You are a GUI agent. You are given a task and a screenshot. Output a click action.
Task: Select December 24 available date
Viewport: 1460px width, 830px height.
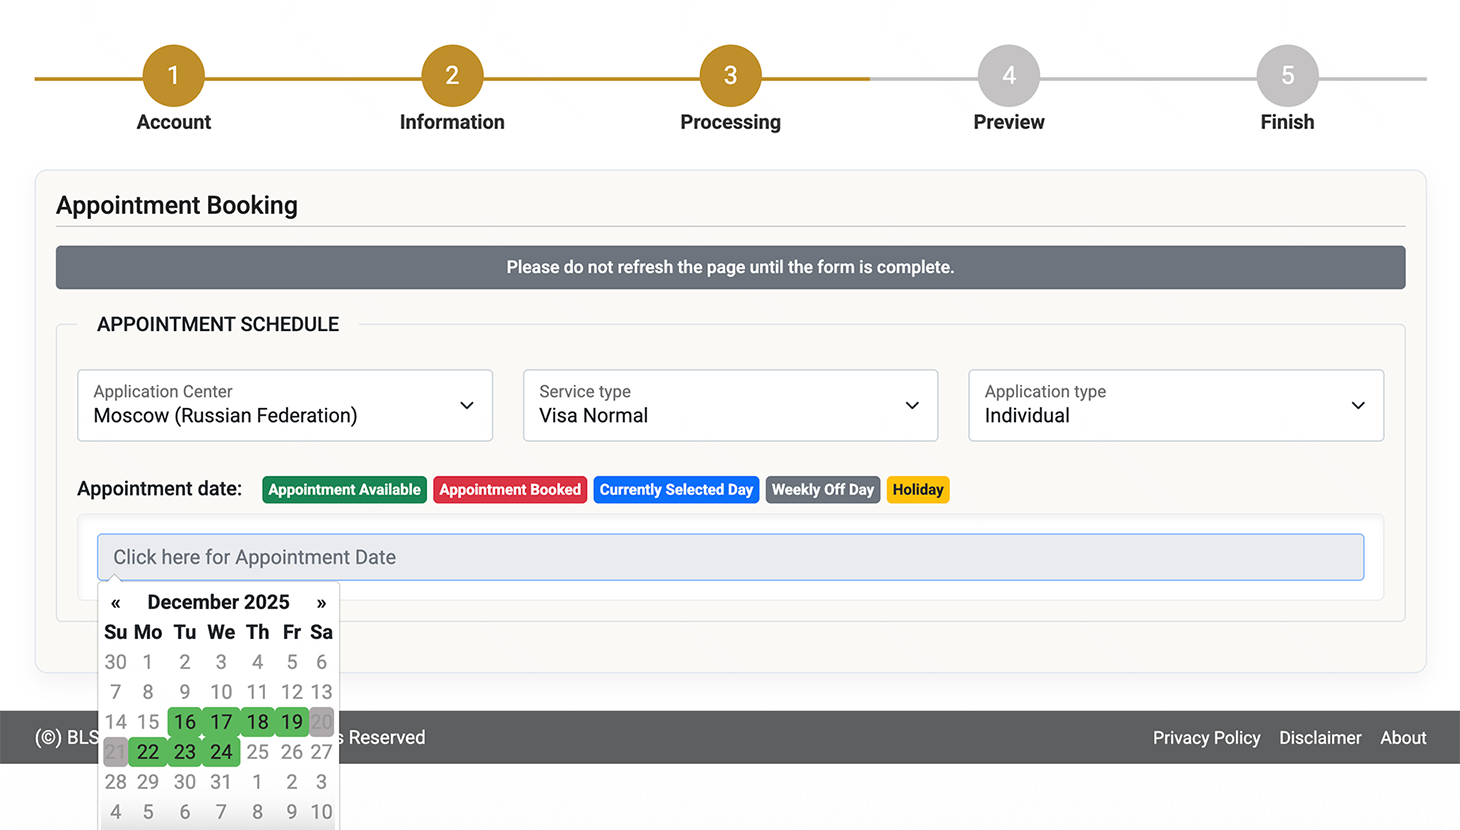tap(221, 752)
